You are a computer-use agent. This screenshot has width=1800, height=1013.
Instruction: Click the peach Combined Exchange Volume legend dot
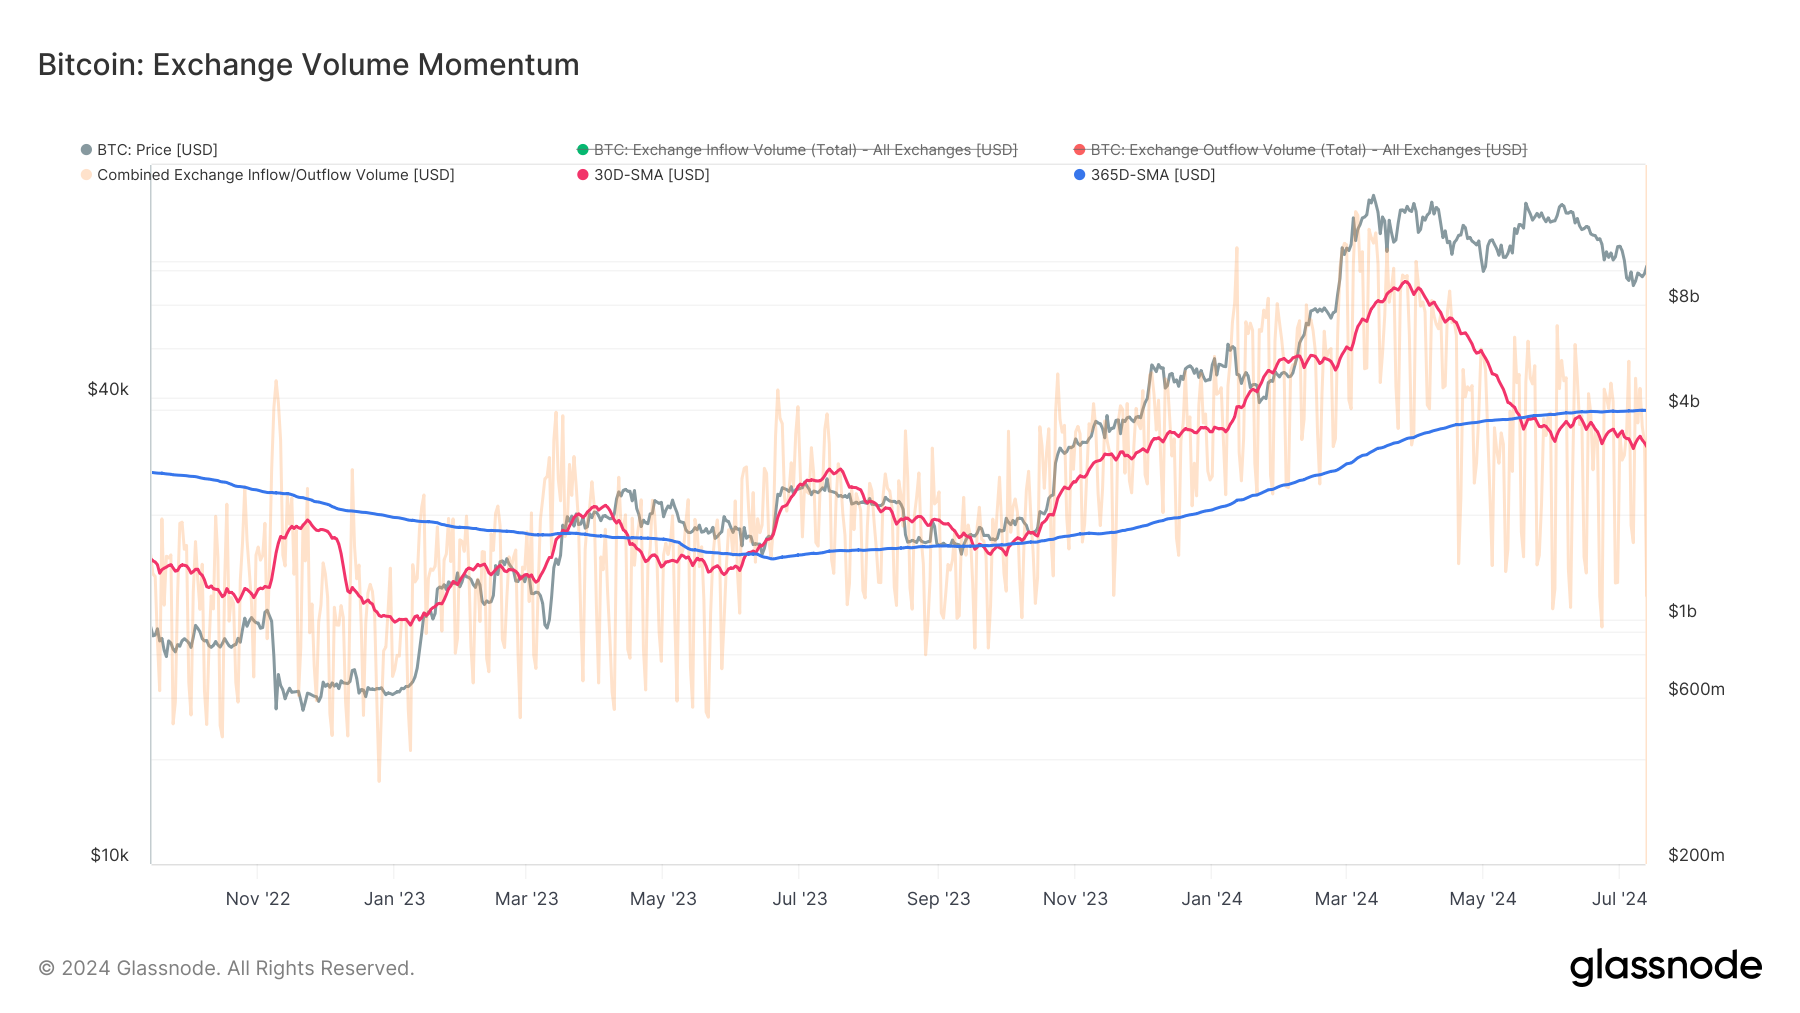coord(86,175)
